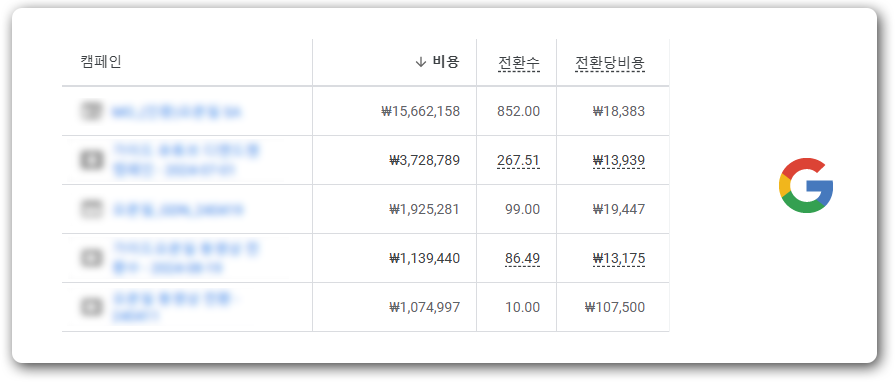Click the 캠페인 column header
The width and height of the screenshot is (895, 382).
point(101,62)
